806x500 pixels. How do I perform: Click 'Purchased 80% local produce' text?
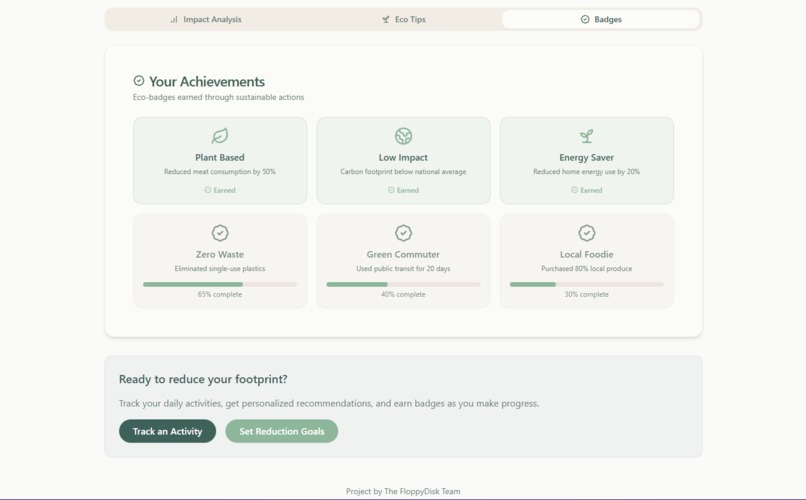[587, 268]
